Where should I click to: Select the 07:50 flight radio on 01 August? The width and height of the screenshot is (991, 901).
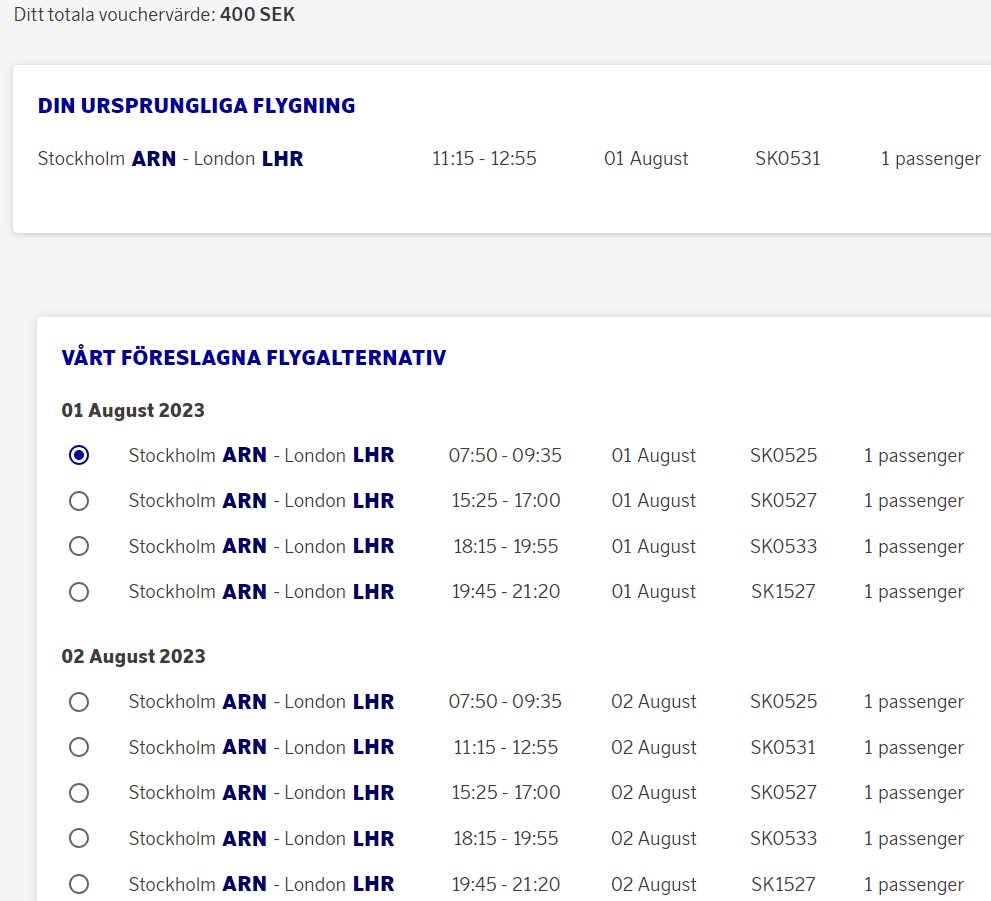[79, 456]
